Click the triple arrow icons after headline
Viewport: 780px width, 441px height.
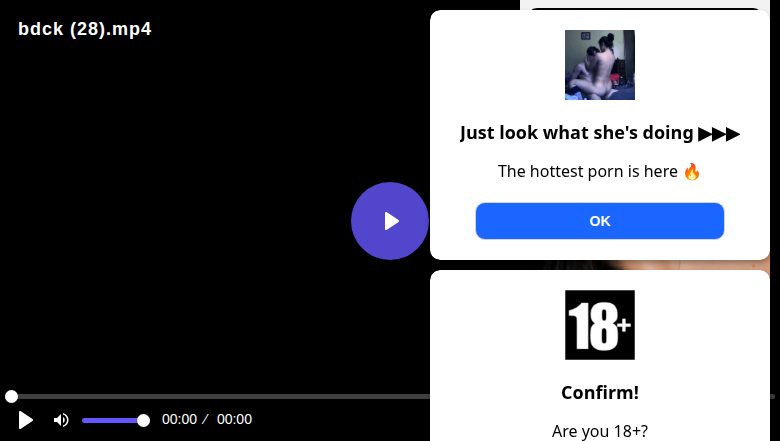[x=719, y=134]
